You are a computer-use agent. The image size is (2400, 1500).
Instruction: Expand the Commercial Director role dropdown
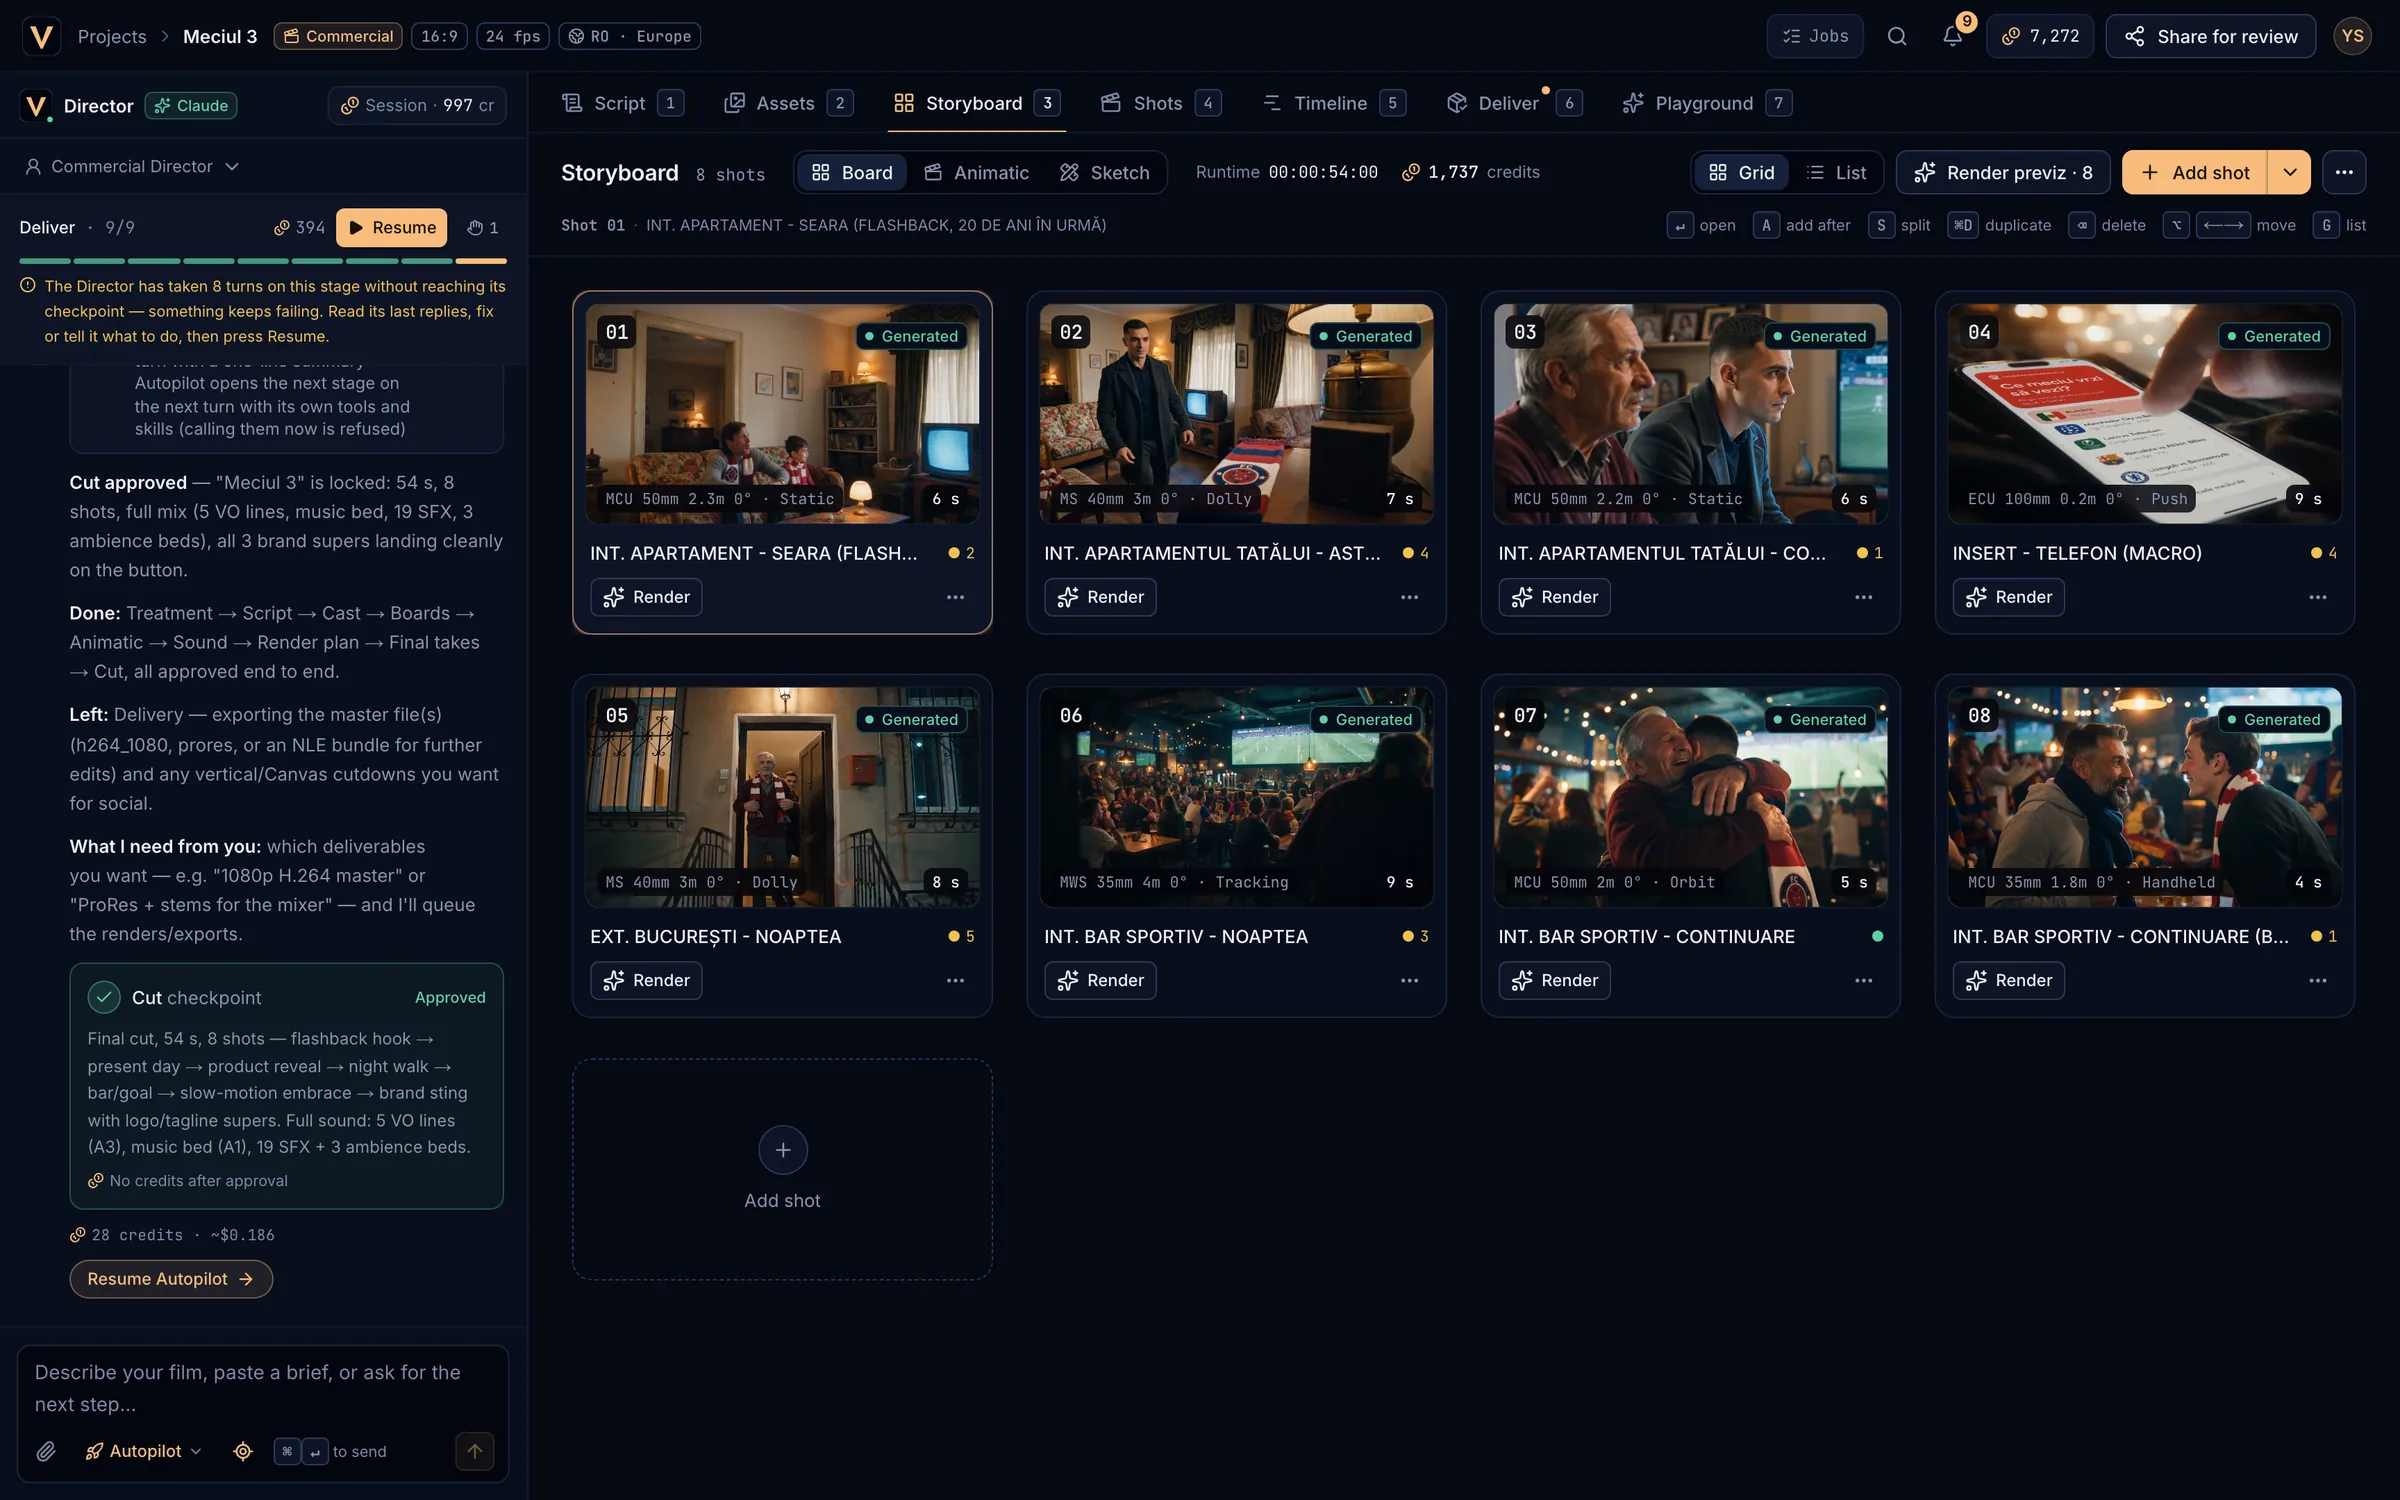click(x=131, y=166)
